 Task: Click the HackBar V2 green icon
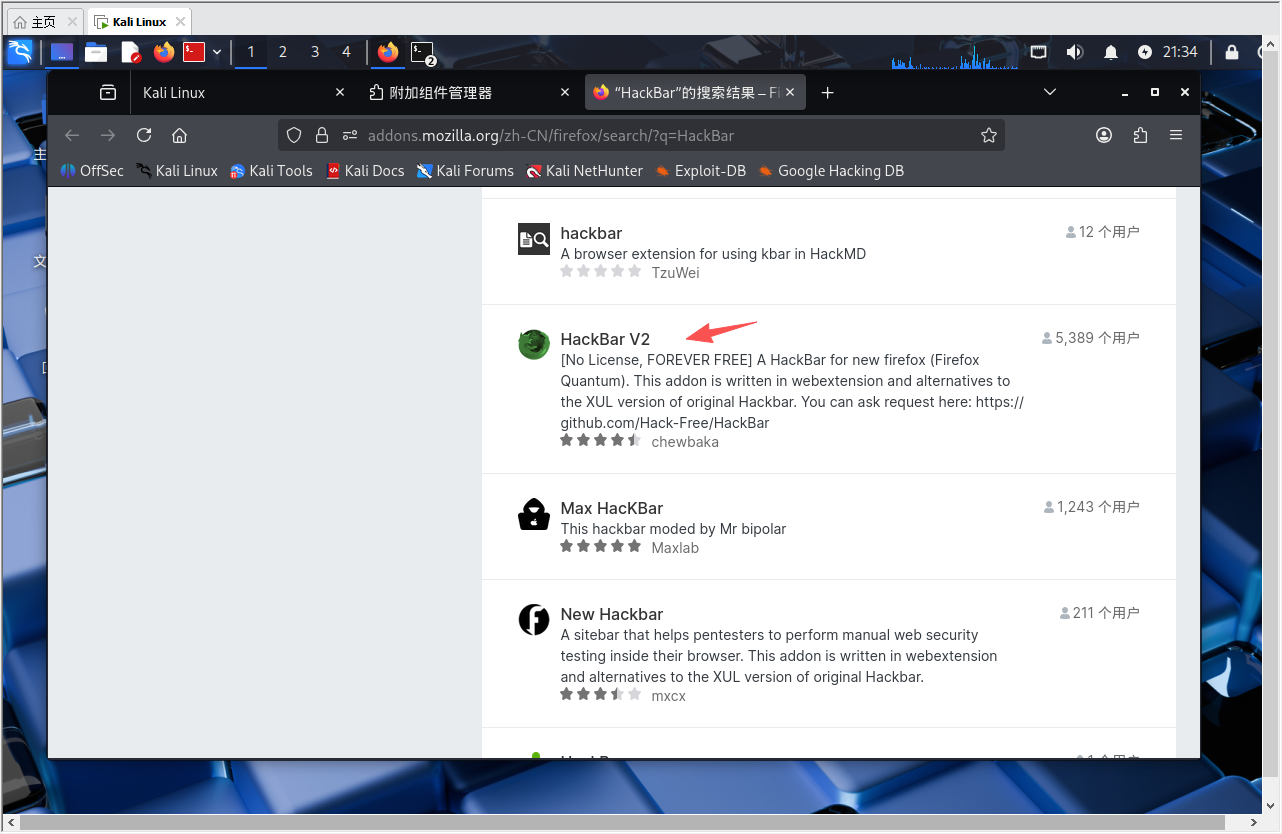point(534,344)
